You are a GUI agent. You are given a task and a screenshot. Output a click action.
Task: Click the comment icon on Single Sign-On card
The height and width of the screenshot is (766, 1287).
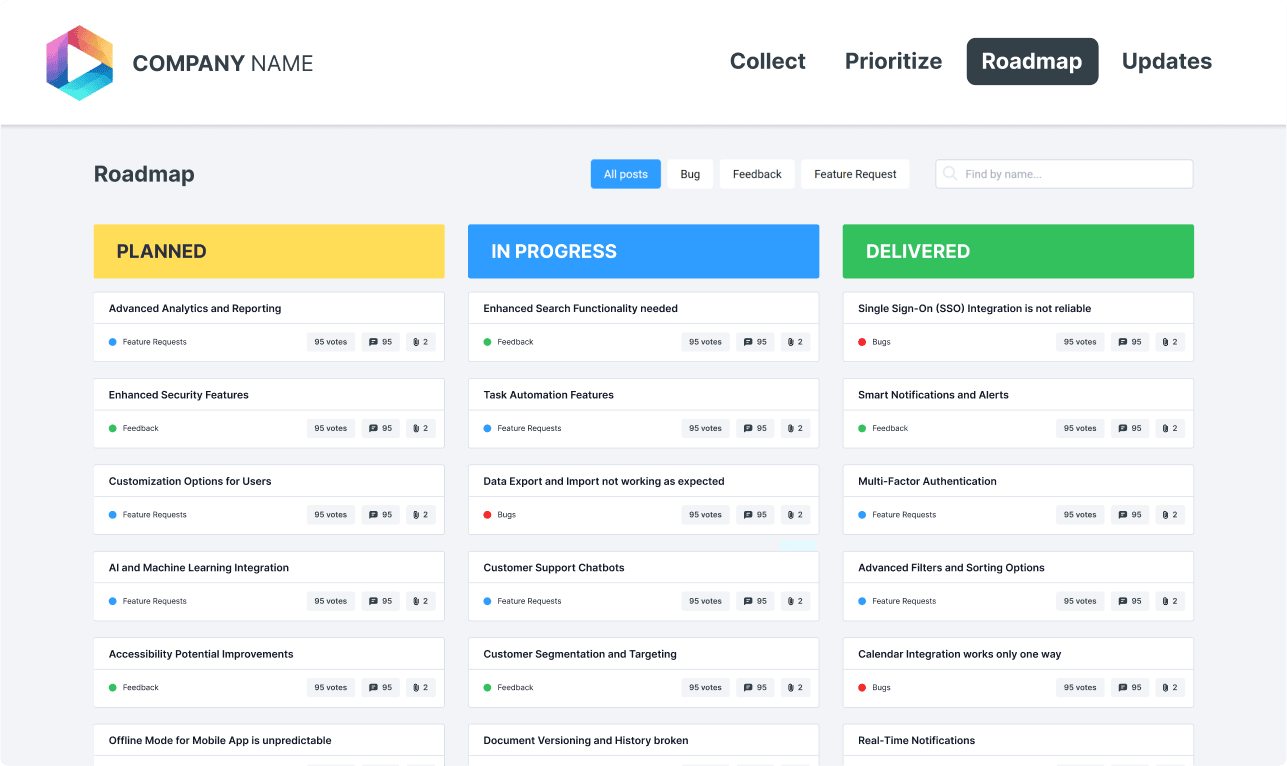point(1123,341)
